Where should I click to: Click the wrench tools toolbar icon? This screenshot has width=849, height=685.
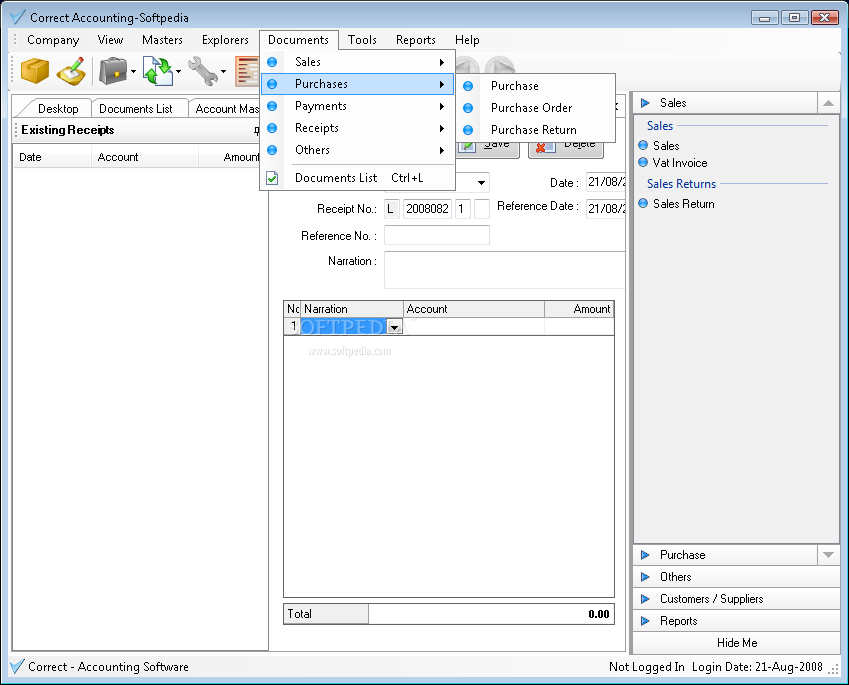click(203, 71)
